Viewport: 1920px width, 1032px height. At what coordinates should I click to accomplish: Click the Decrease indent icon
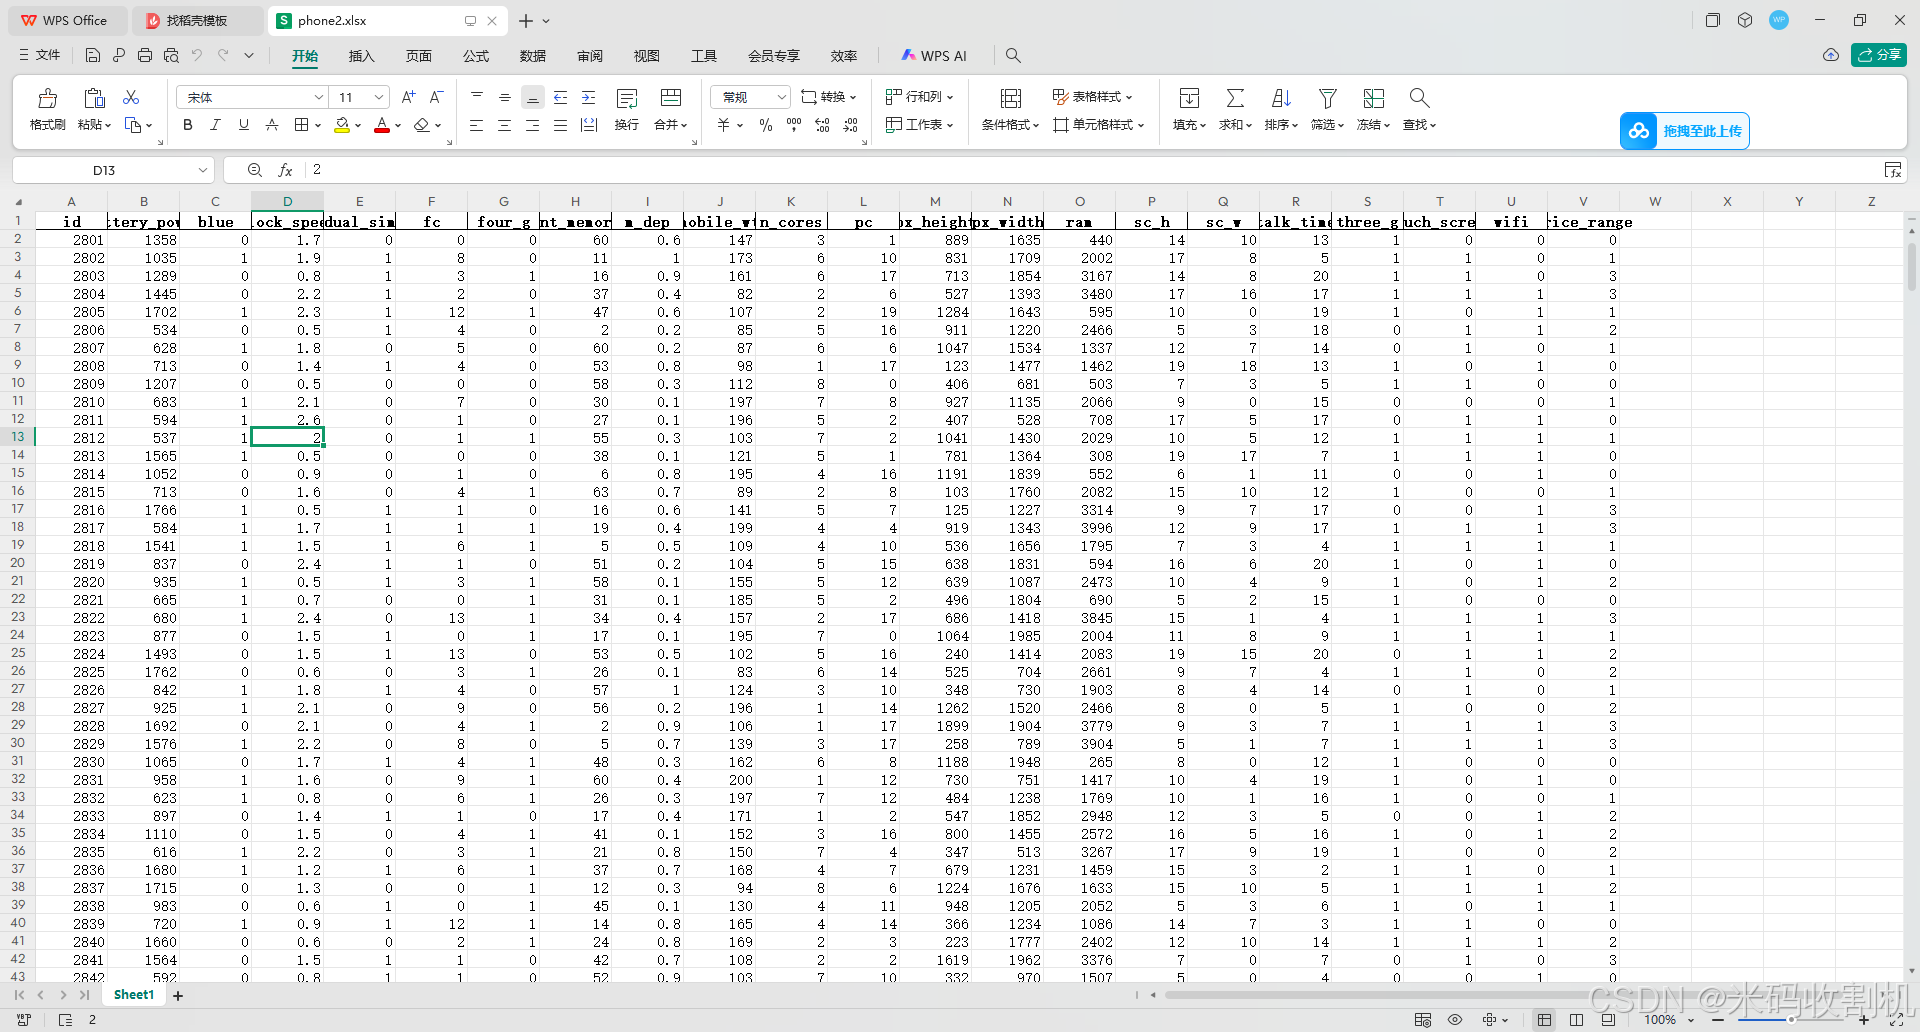click(x=561, y=97)
